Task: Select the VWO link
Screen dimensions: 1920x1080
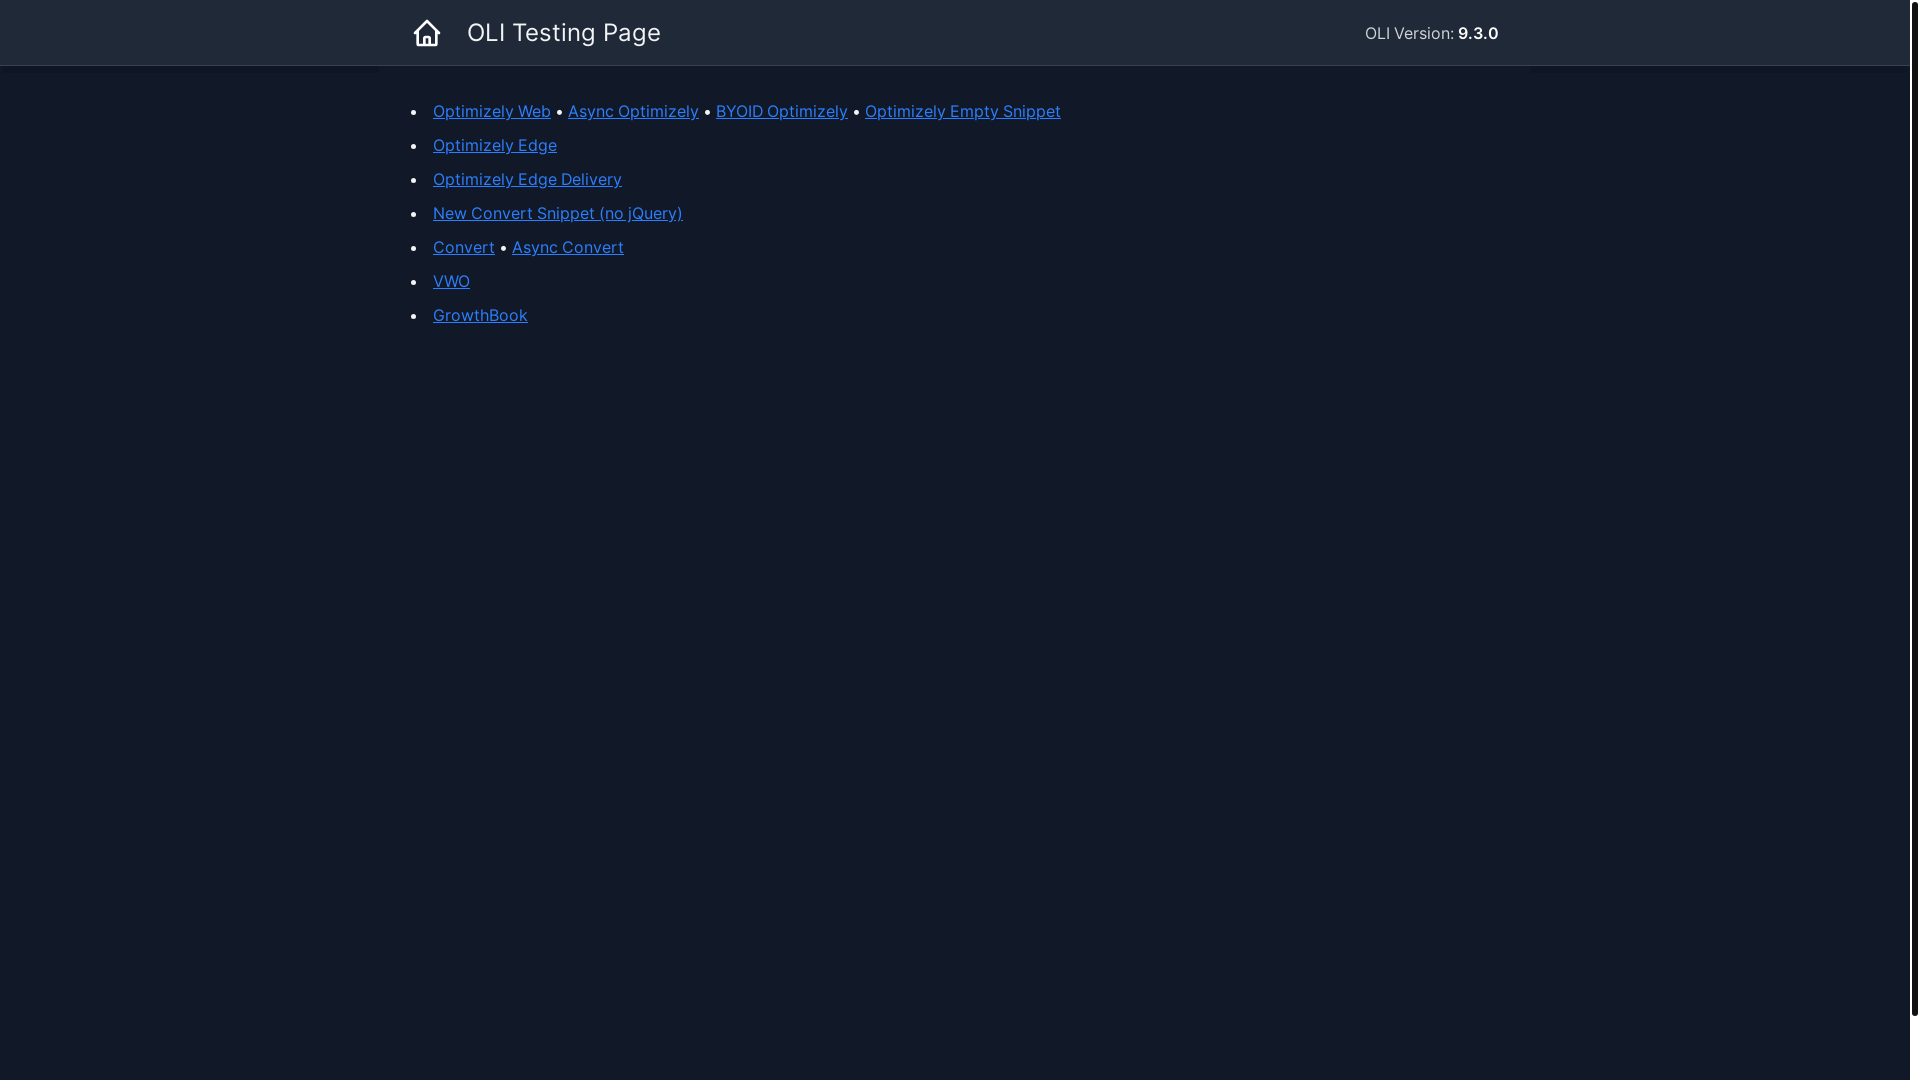Action: pyautogui.click(x=451, y=281)
